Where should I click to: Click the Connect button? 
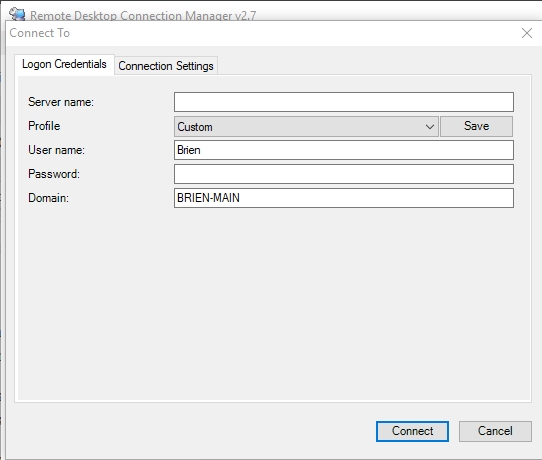(412, 431)
